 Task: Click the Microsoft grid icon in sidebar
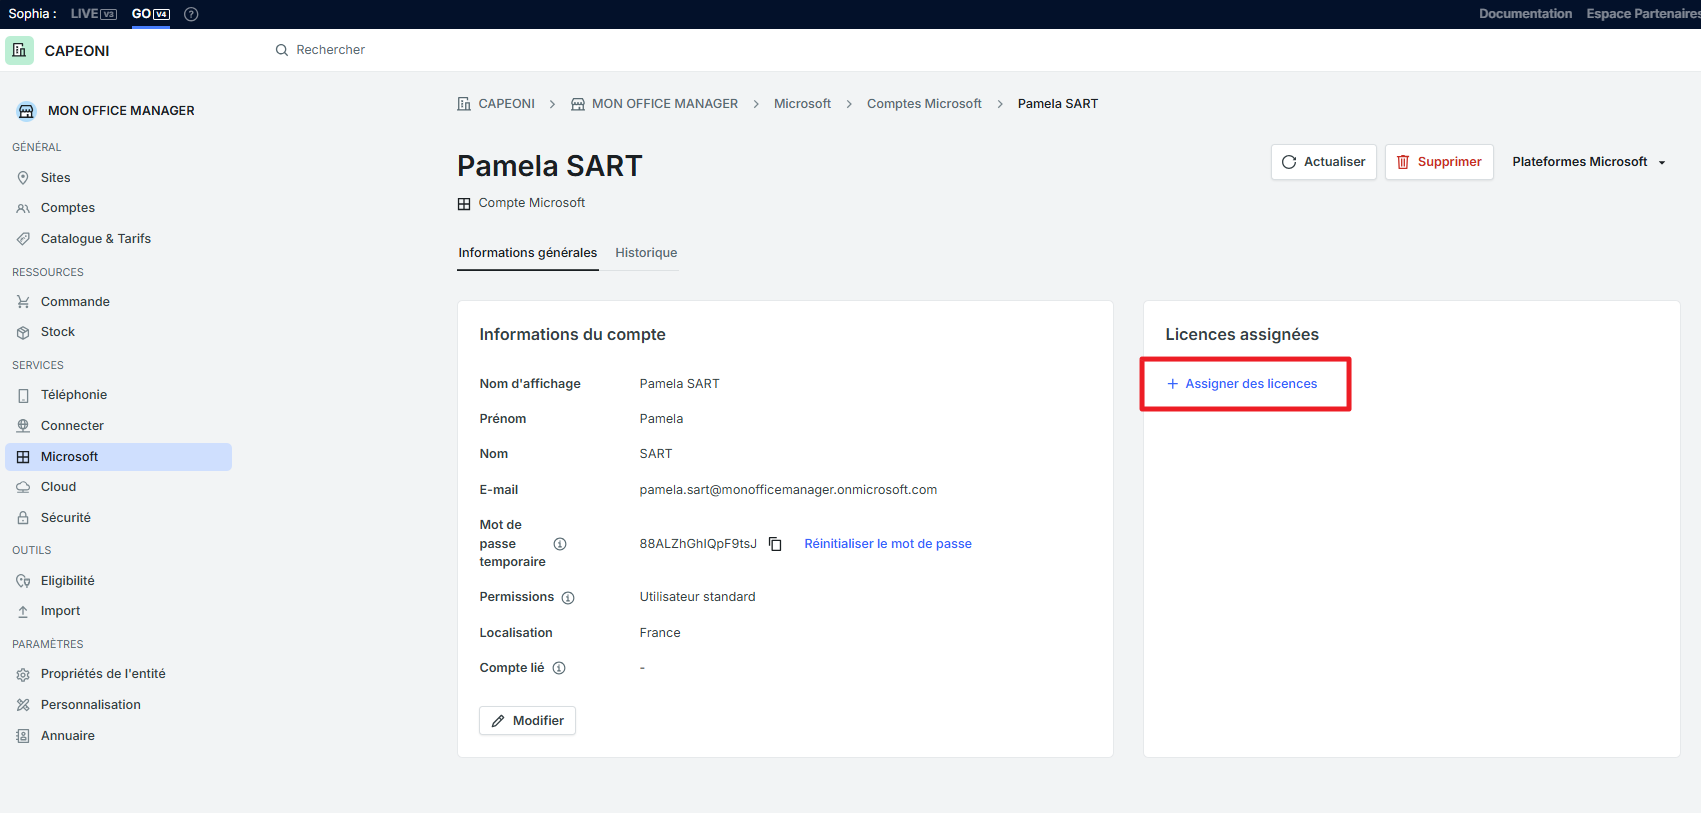(23, 457)
